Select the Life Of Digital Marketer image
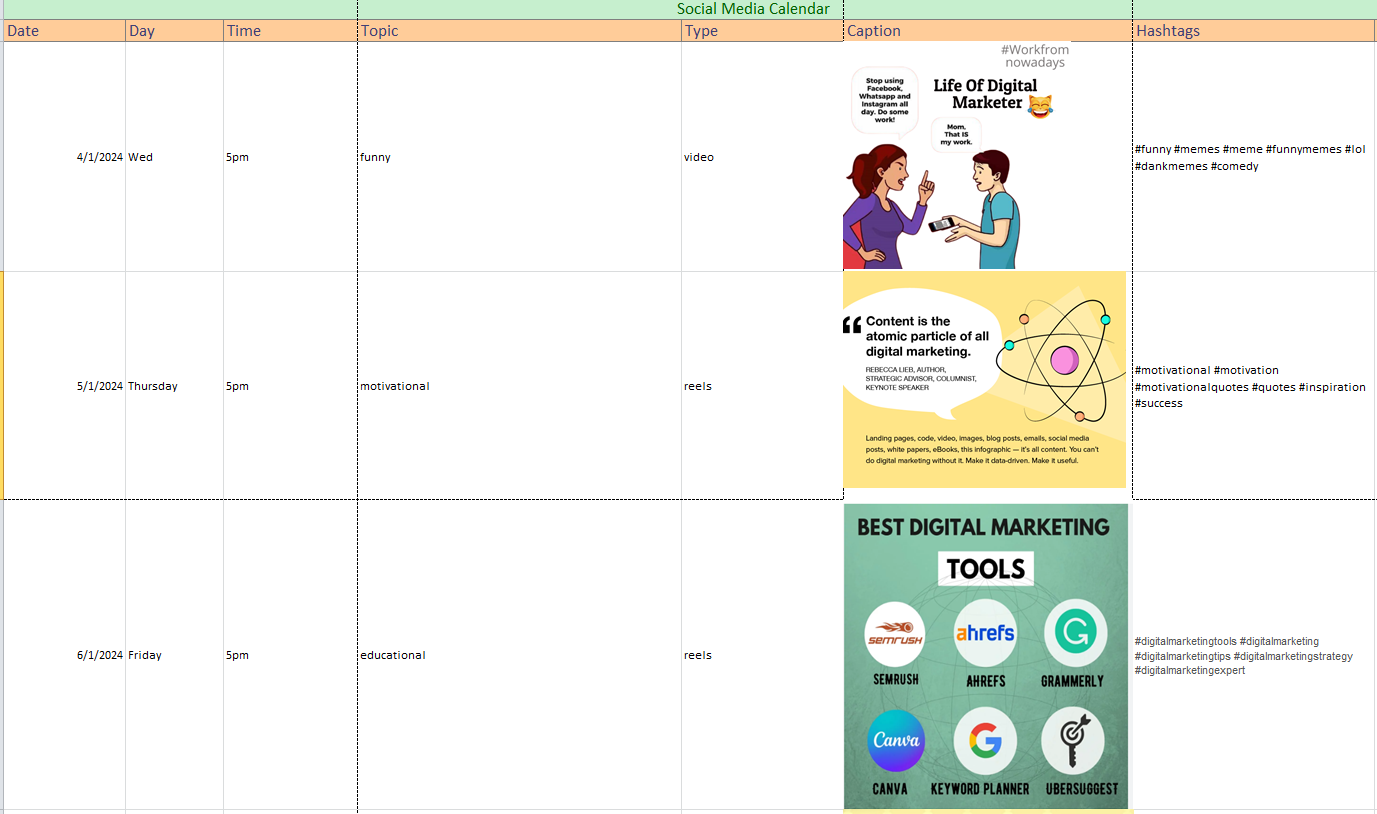Screen dimensions: 1377x814 click(x=957, y=156)
